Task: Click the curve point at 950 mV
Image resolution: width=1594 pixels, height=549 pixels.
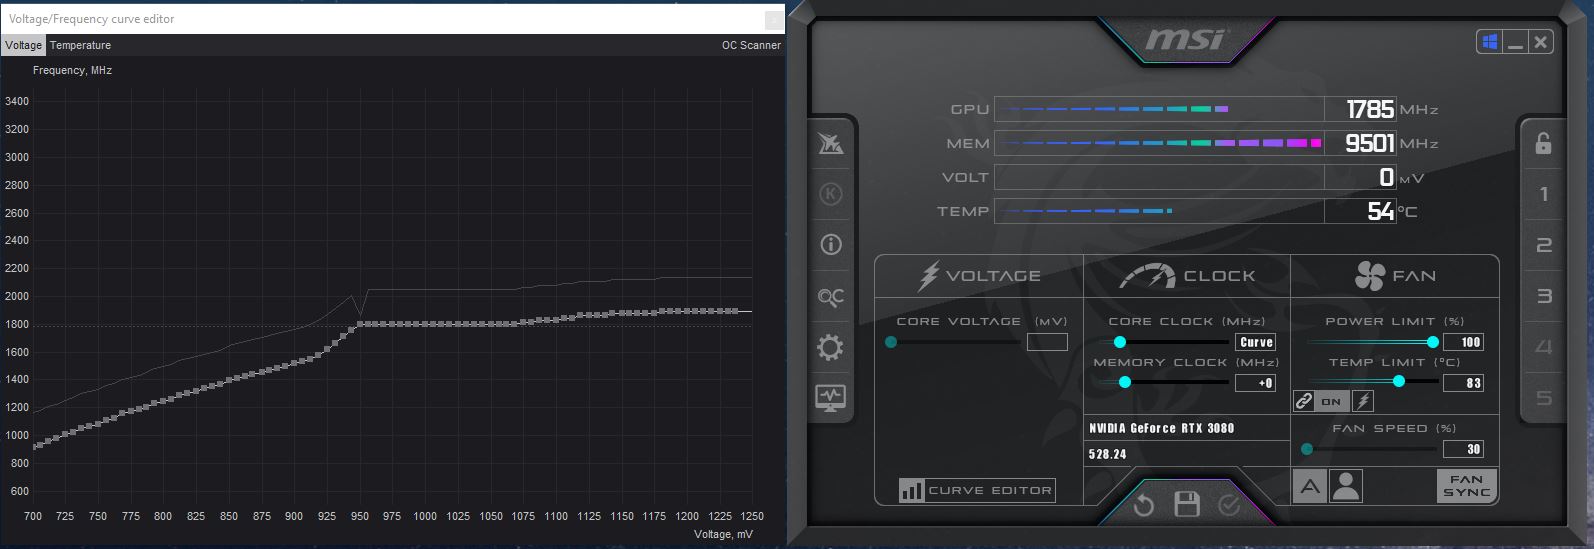Action: (360, 323)
